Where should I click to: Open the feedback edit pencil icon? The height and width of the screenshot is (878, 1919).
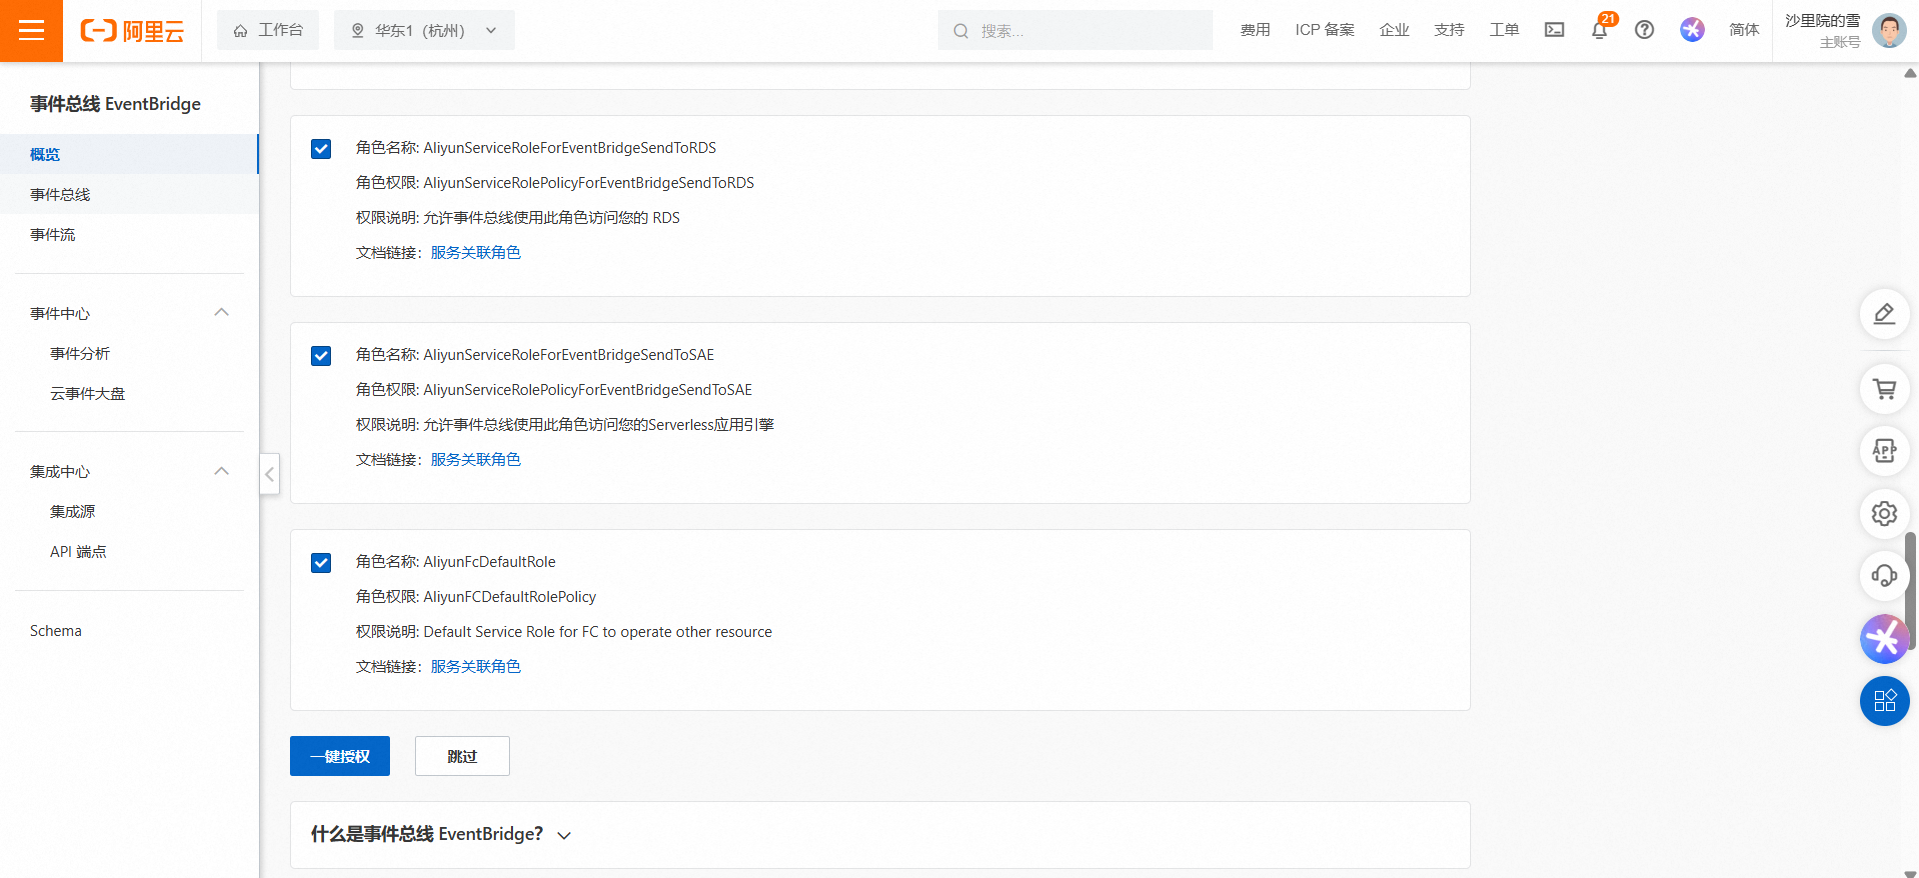(1884, 314)
